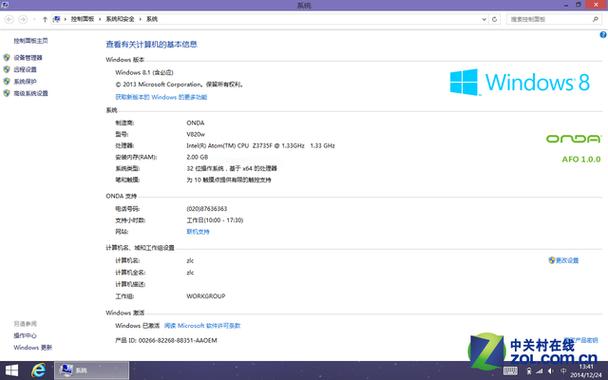This screenshot has height=380, width=608.
Task: Open Advanced system settings from sidebar
Action: coord(31,93)
